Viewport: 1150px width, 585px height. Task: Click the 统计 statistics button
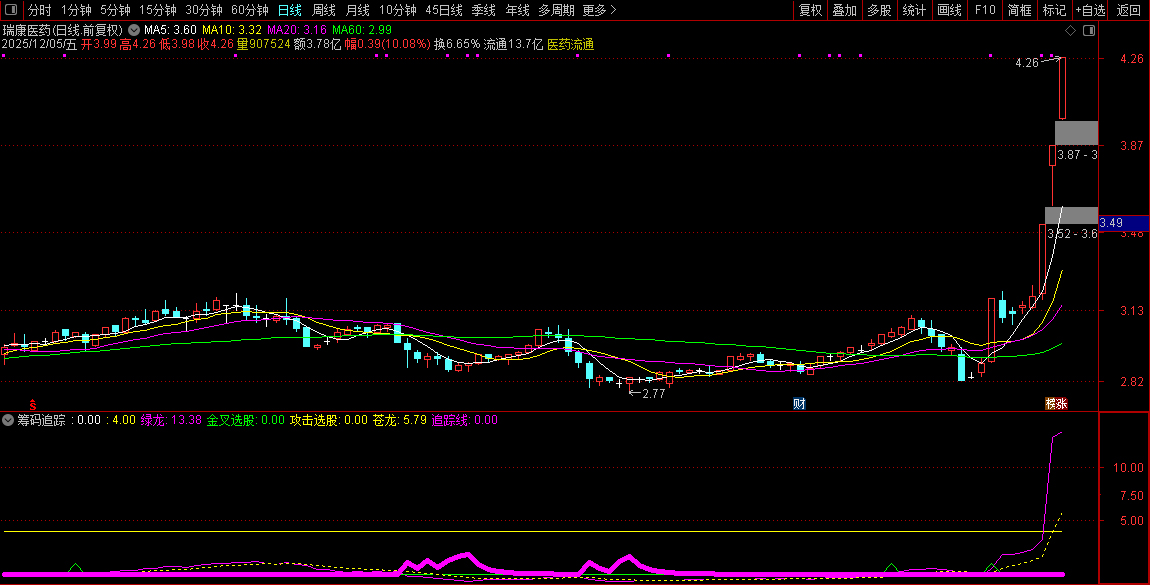click(x=914, y=10)
